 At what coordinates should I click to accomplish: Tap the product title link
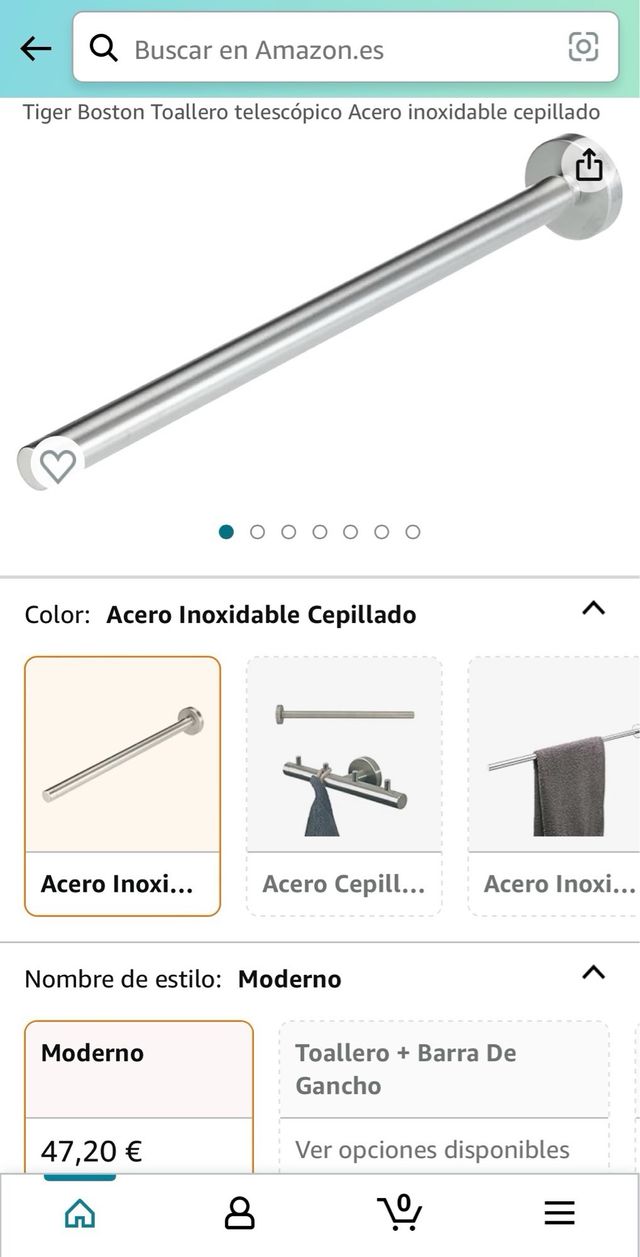pyautogui.click(x=311, y=112)
